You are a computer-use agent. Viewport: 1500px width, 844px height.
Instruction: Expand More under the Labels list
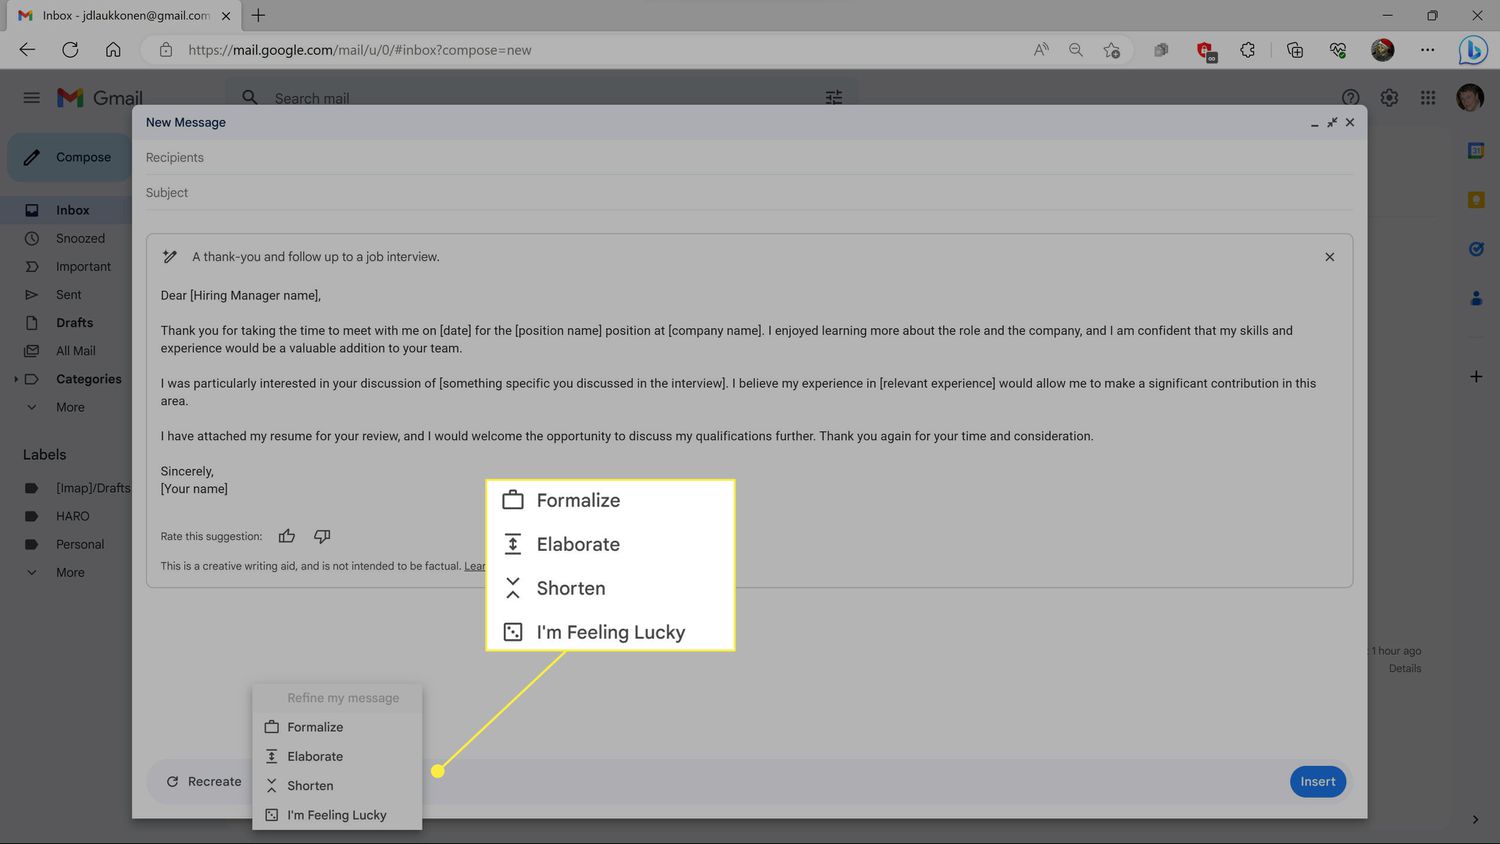(x=70, y=573)
